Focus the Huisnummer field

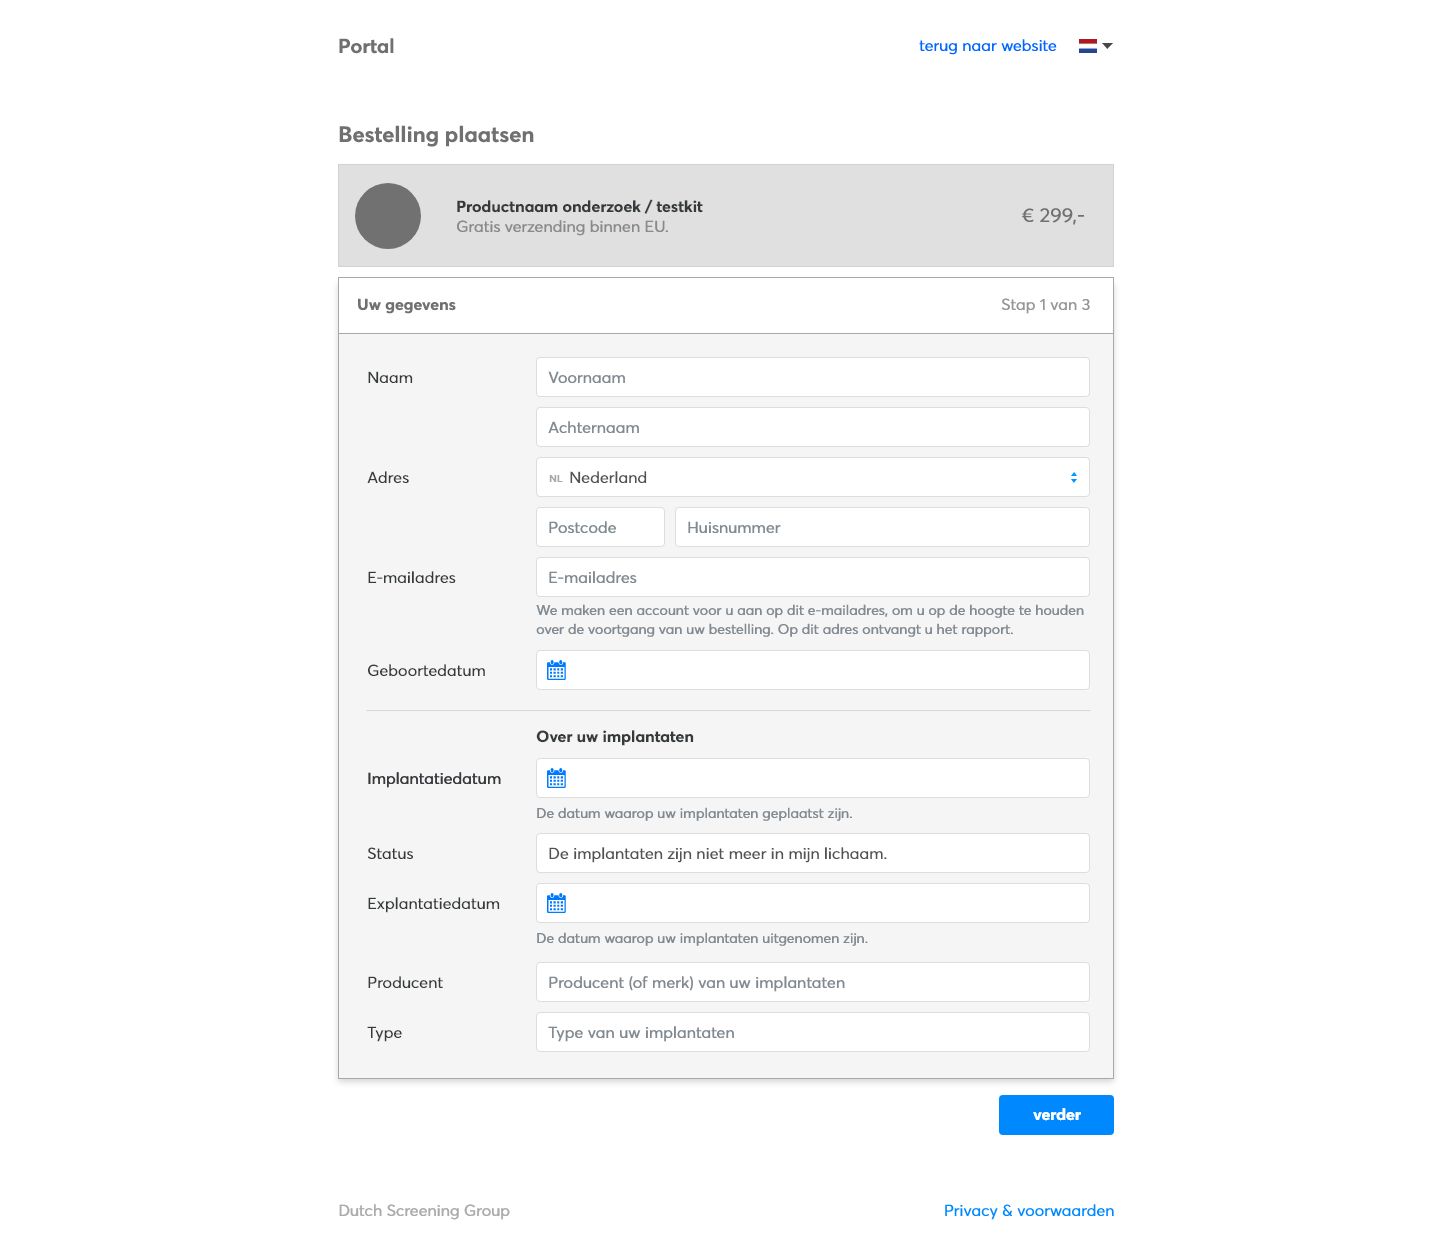tap(882, 527)
